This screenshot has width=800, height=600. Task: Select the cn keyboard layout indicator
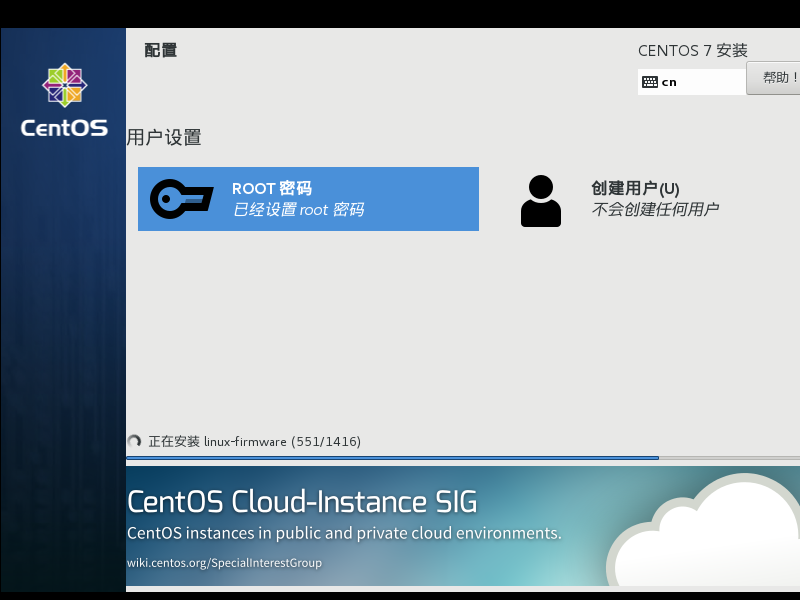(x=669, y=82)
